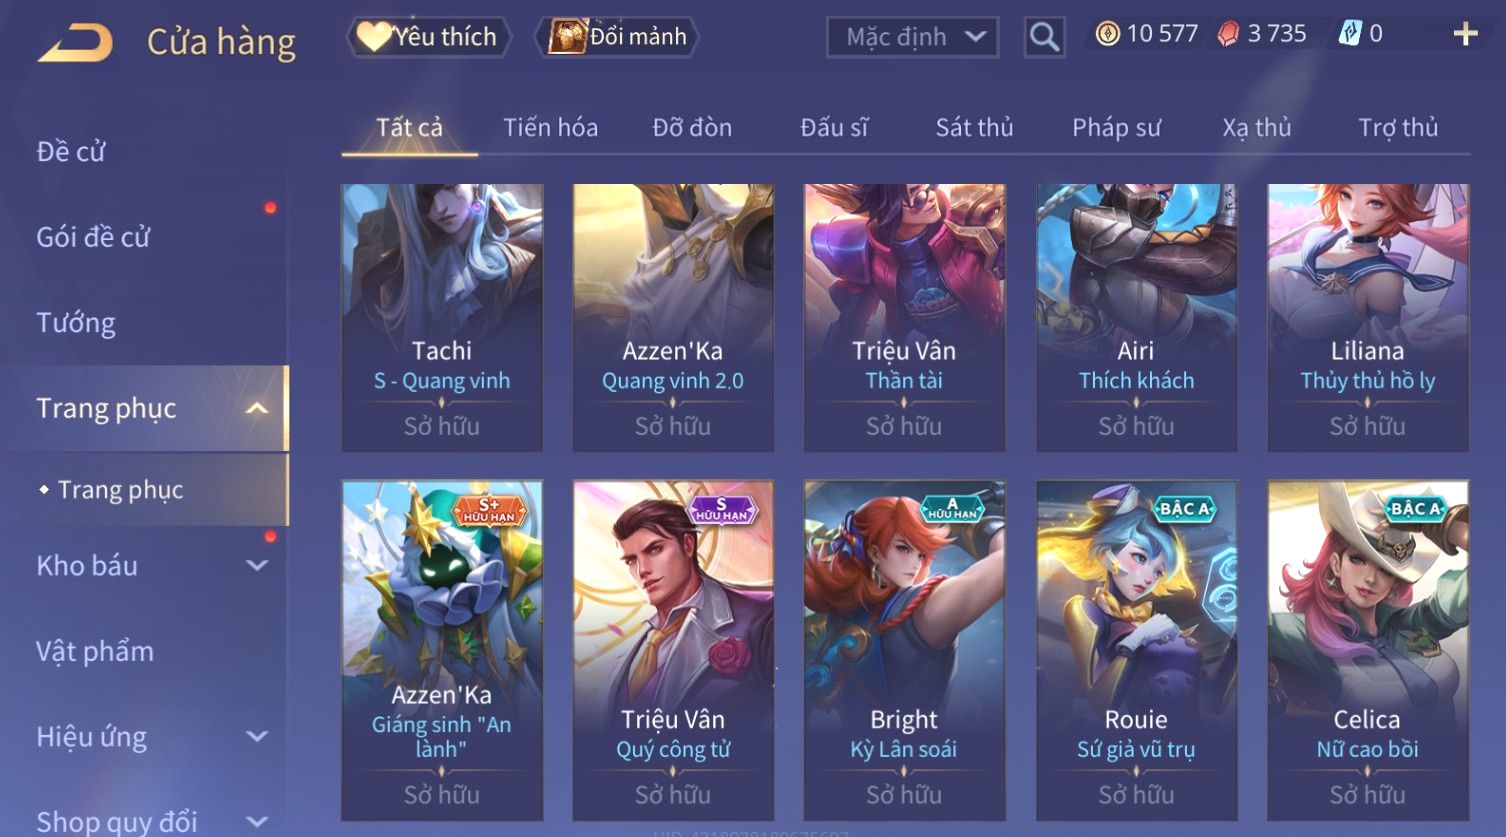Switch to the Sát thủ tab

click(974, 128)
